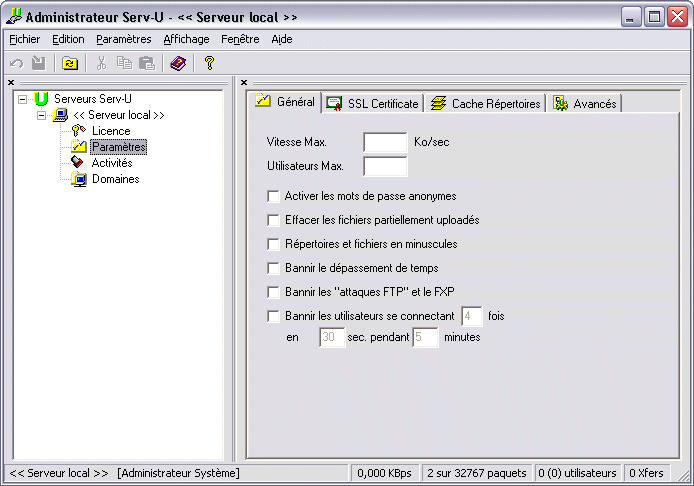Select the Général tab
This screenshot has width=694, height=486.
[285, 102]
